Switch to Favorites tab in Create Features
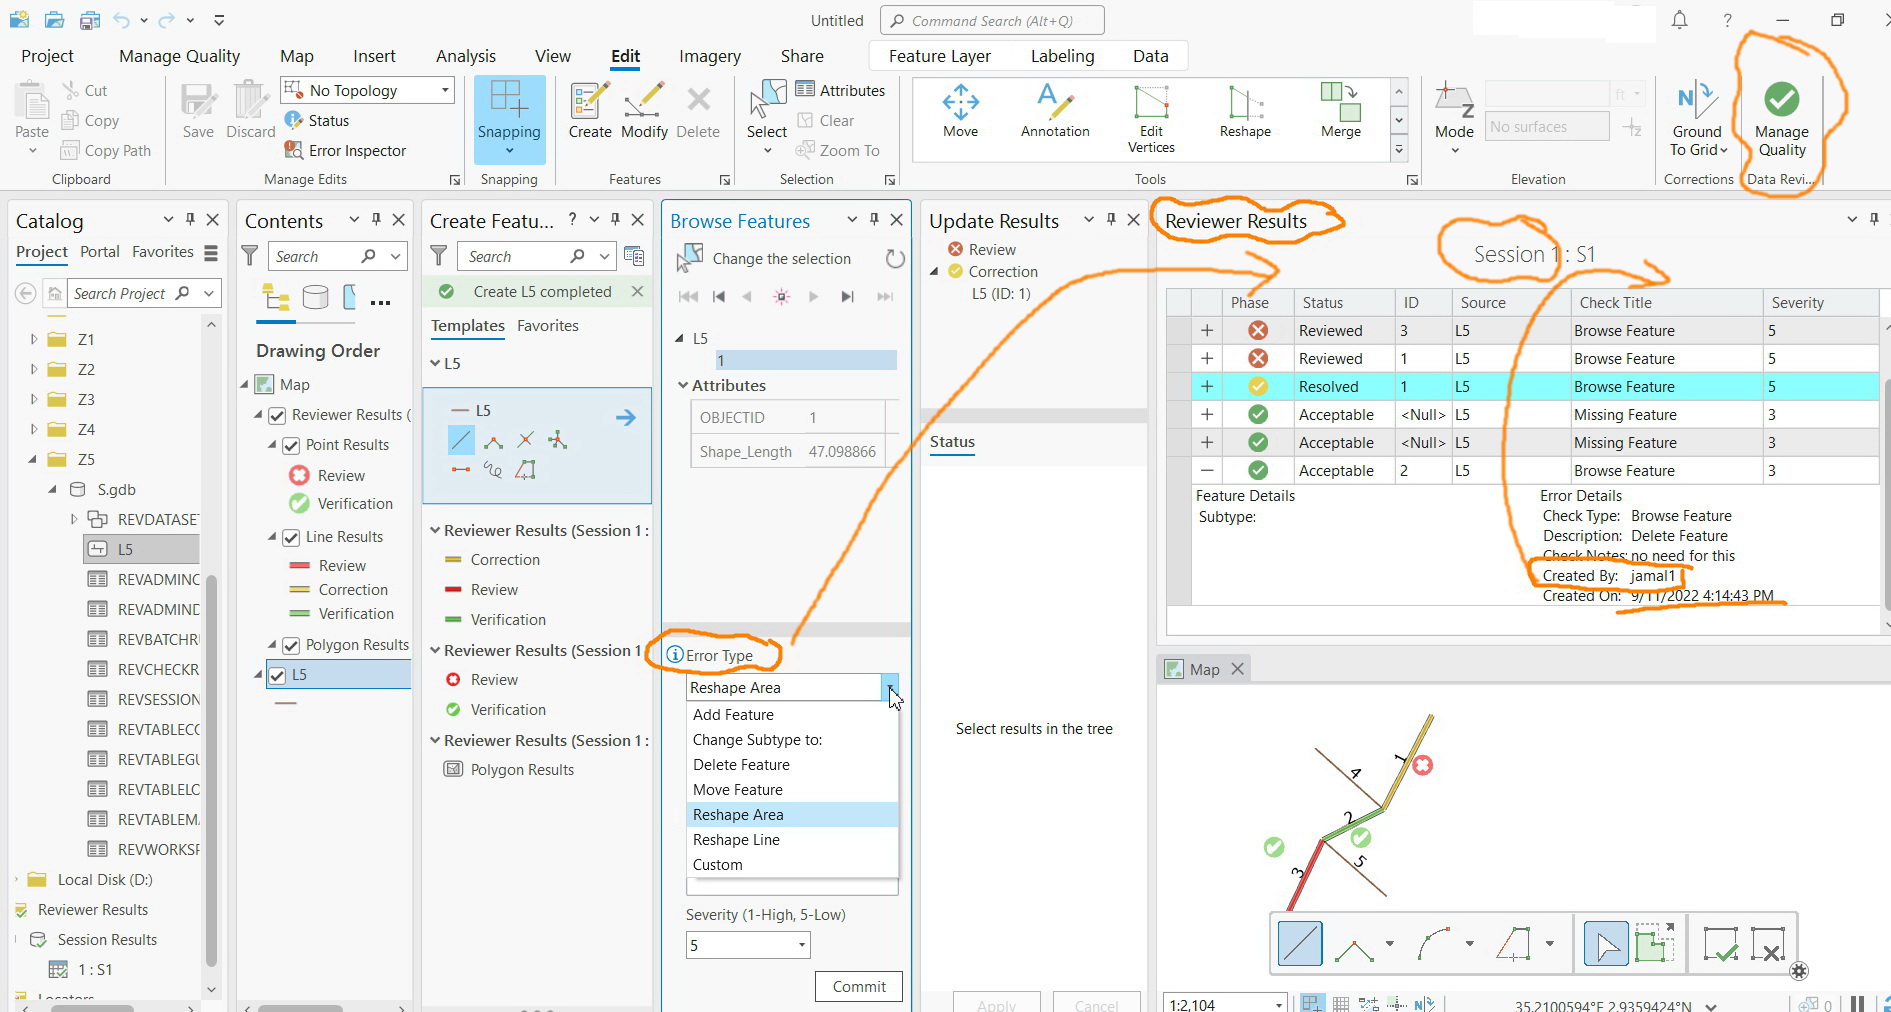This screenshot has width=1891, height=1012. [x=548, y=326]
